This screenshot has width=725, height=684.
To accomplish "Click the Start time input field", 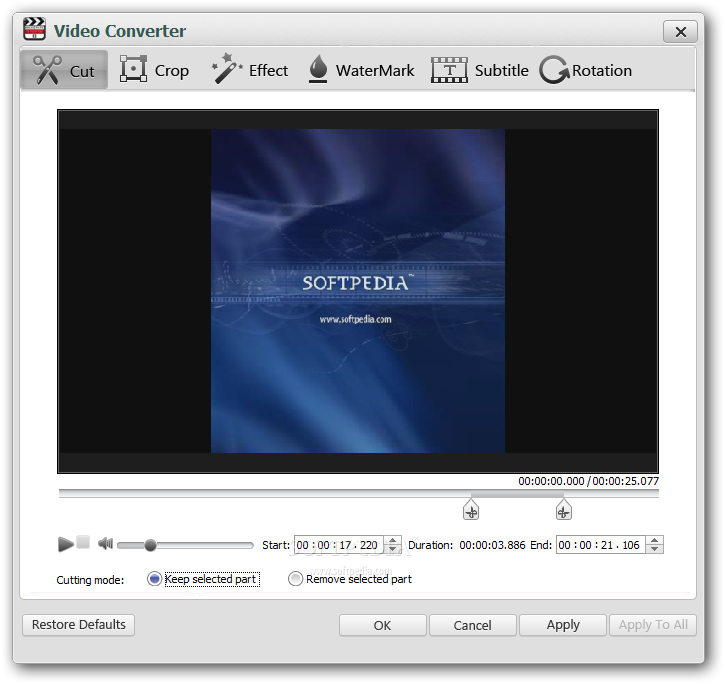I will point(339,545).
